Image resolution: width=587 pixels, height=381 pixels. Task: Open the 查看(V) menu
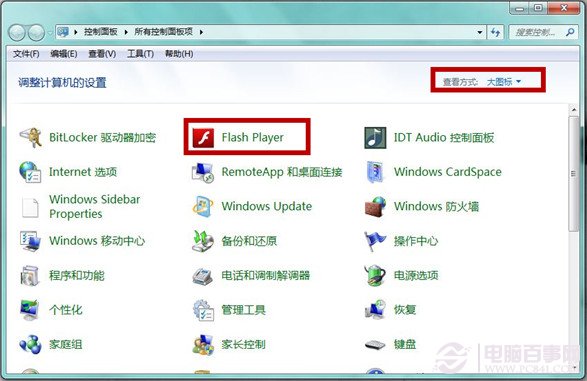pos(102,54)
